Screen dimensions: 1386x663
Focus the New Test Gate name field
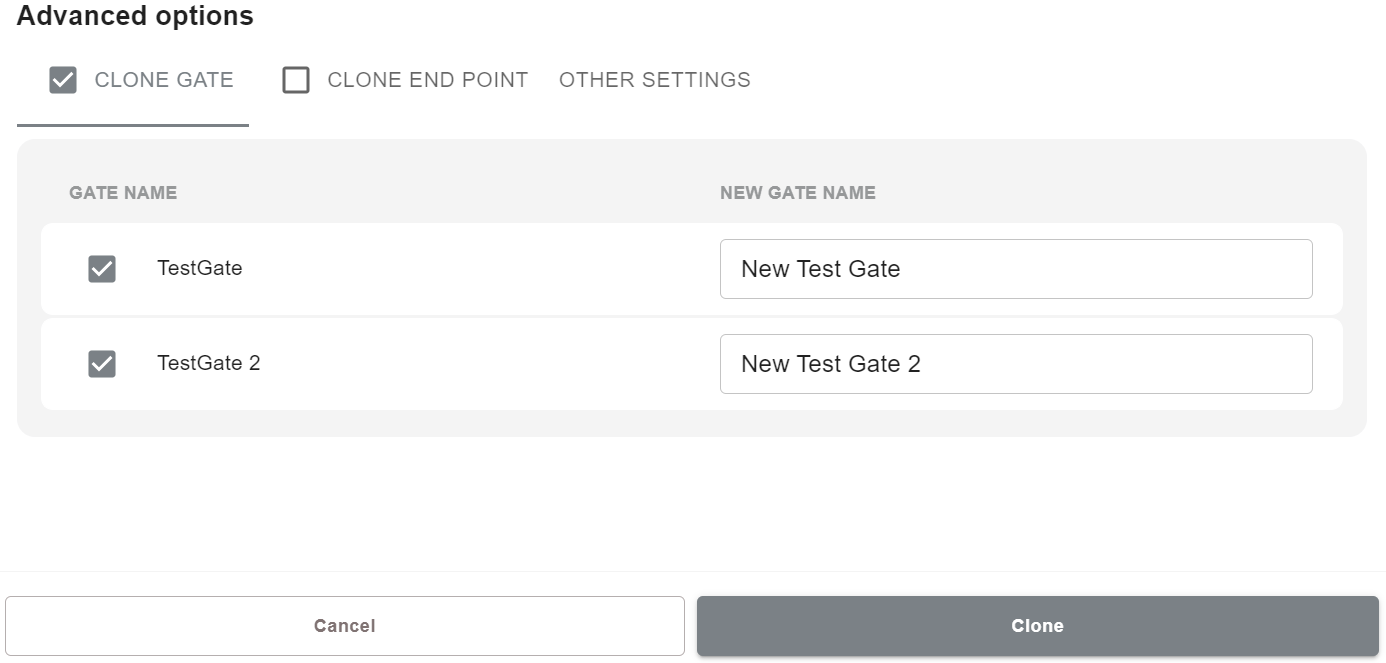pyautogui.click(x=1015, y=269)
